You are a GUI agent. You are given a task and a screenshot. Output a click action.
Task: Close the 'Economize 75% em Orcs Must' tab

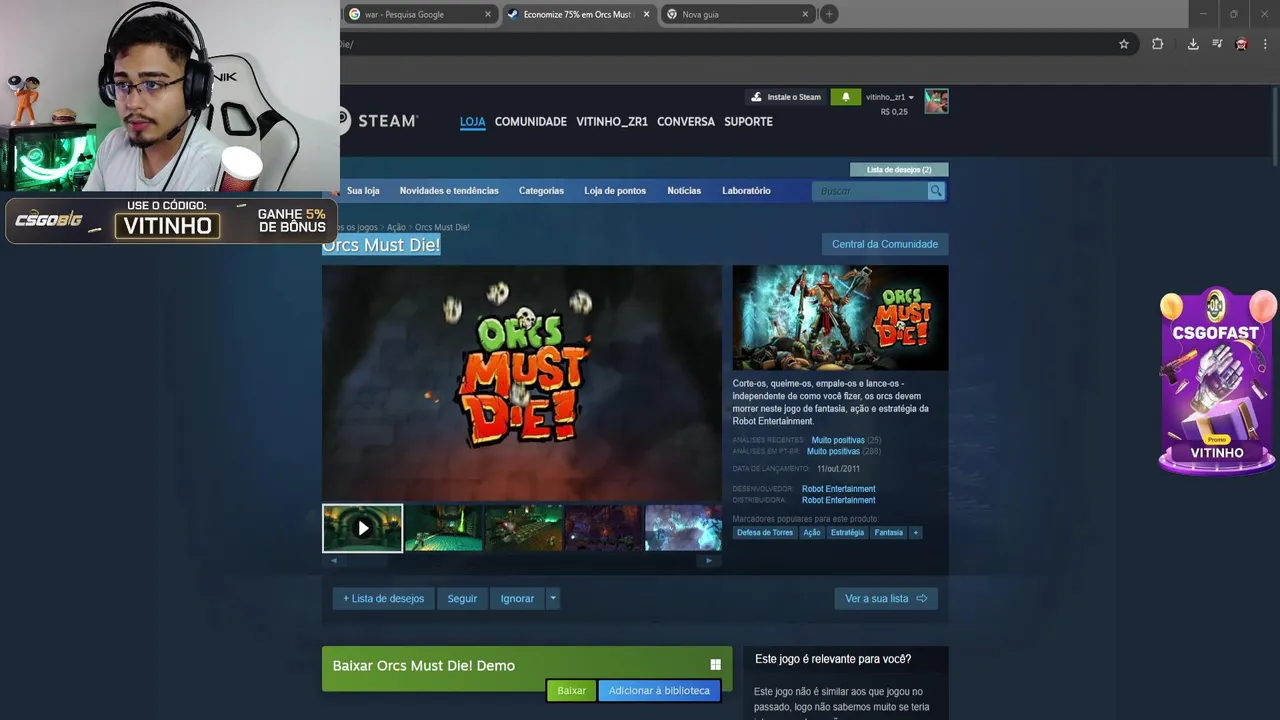(647, 14)
